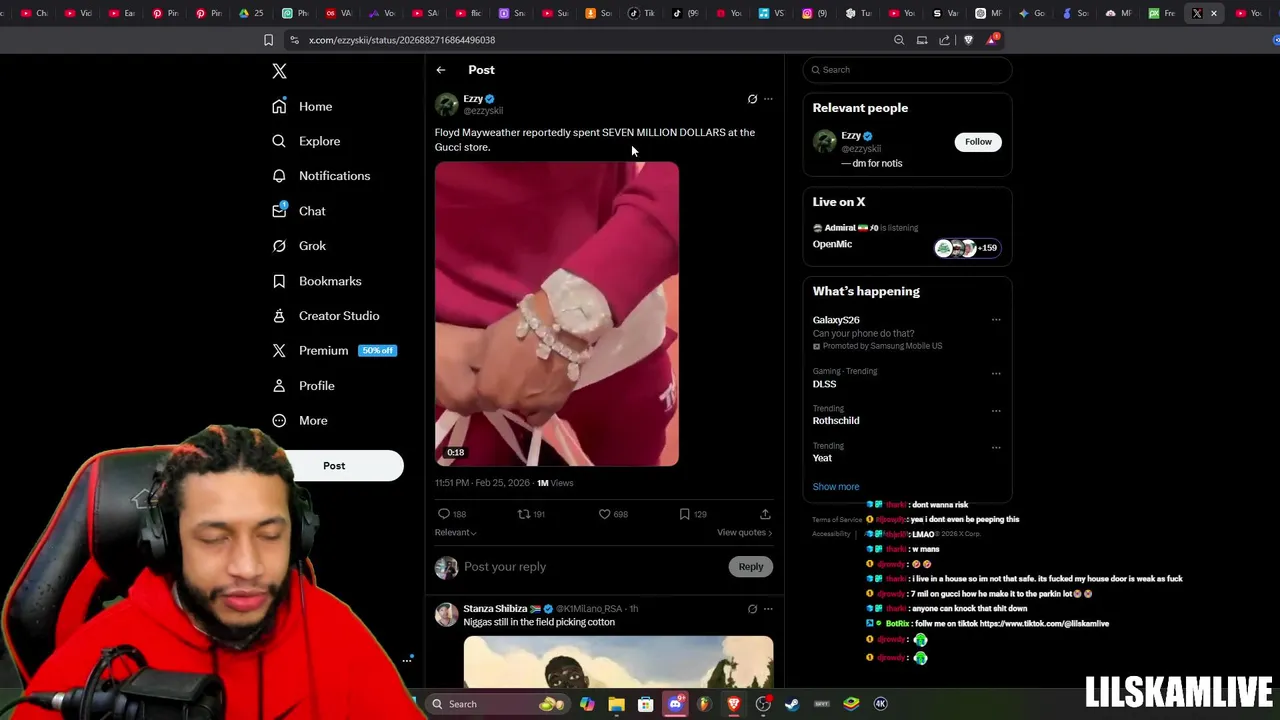Click the listener avatars with +159
This screenshot has width=1280, height=720.
(967, 248)
